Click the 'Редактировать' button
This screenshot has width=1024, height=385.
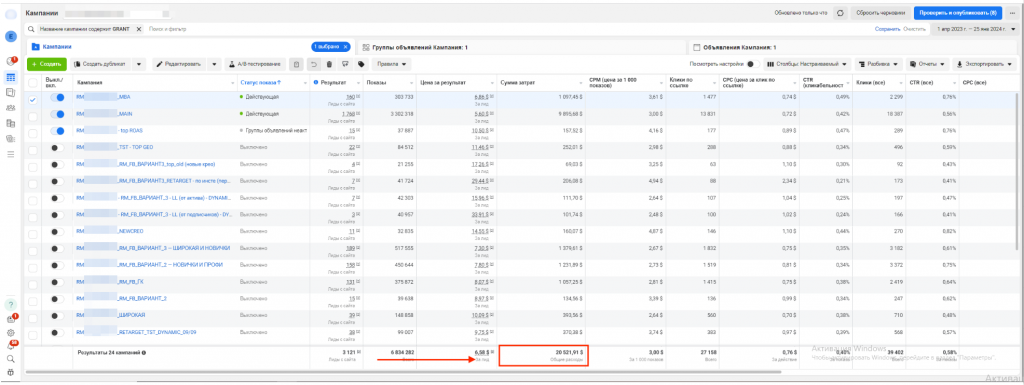pos(180,64)
